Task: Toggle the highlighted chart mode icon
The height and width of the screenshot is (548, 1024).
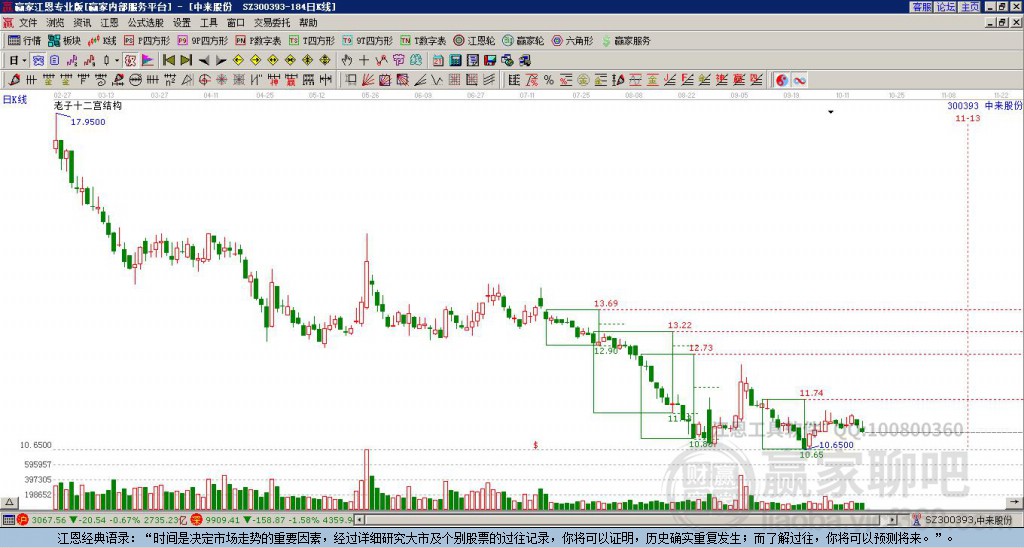Action: pos(39,61)
